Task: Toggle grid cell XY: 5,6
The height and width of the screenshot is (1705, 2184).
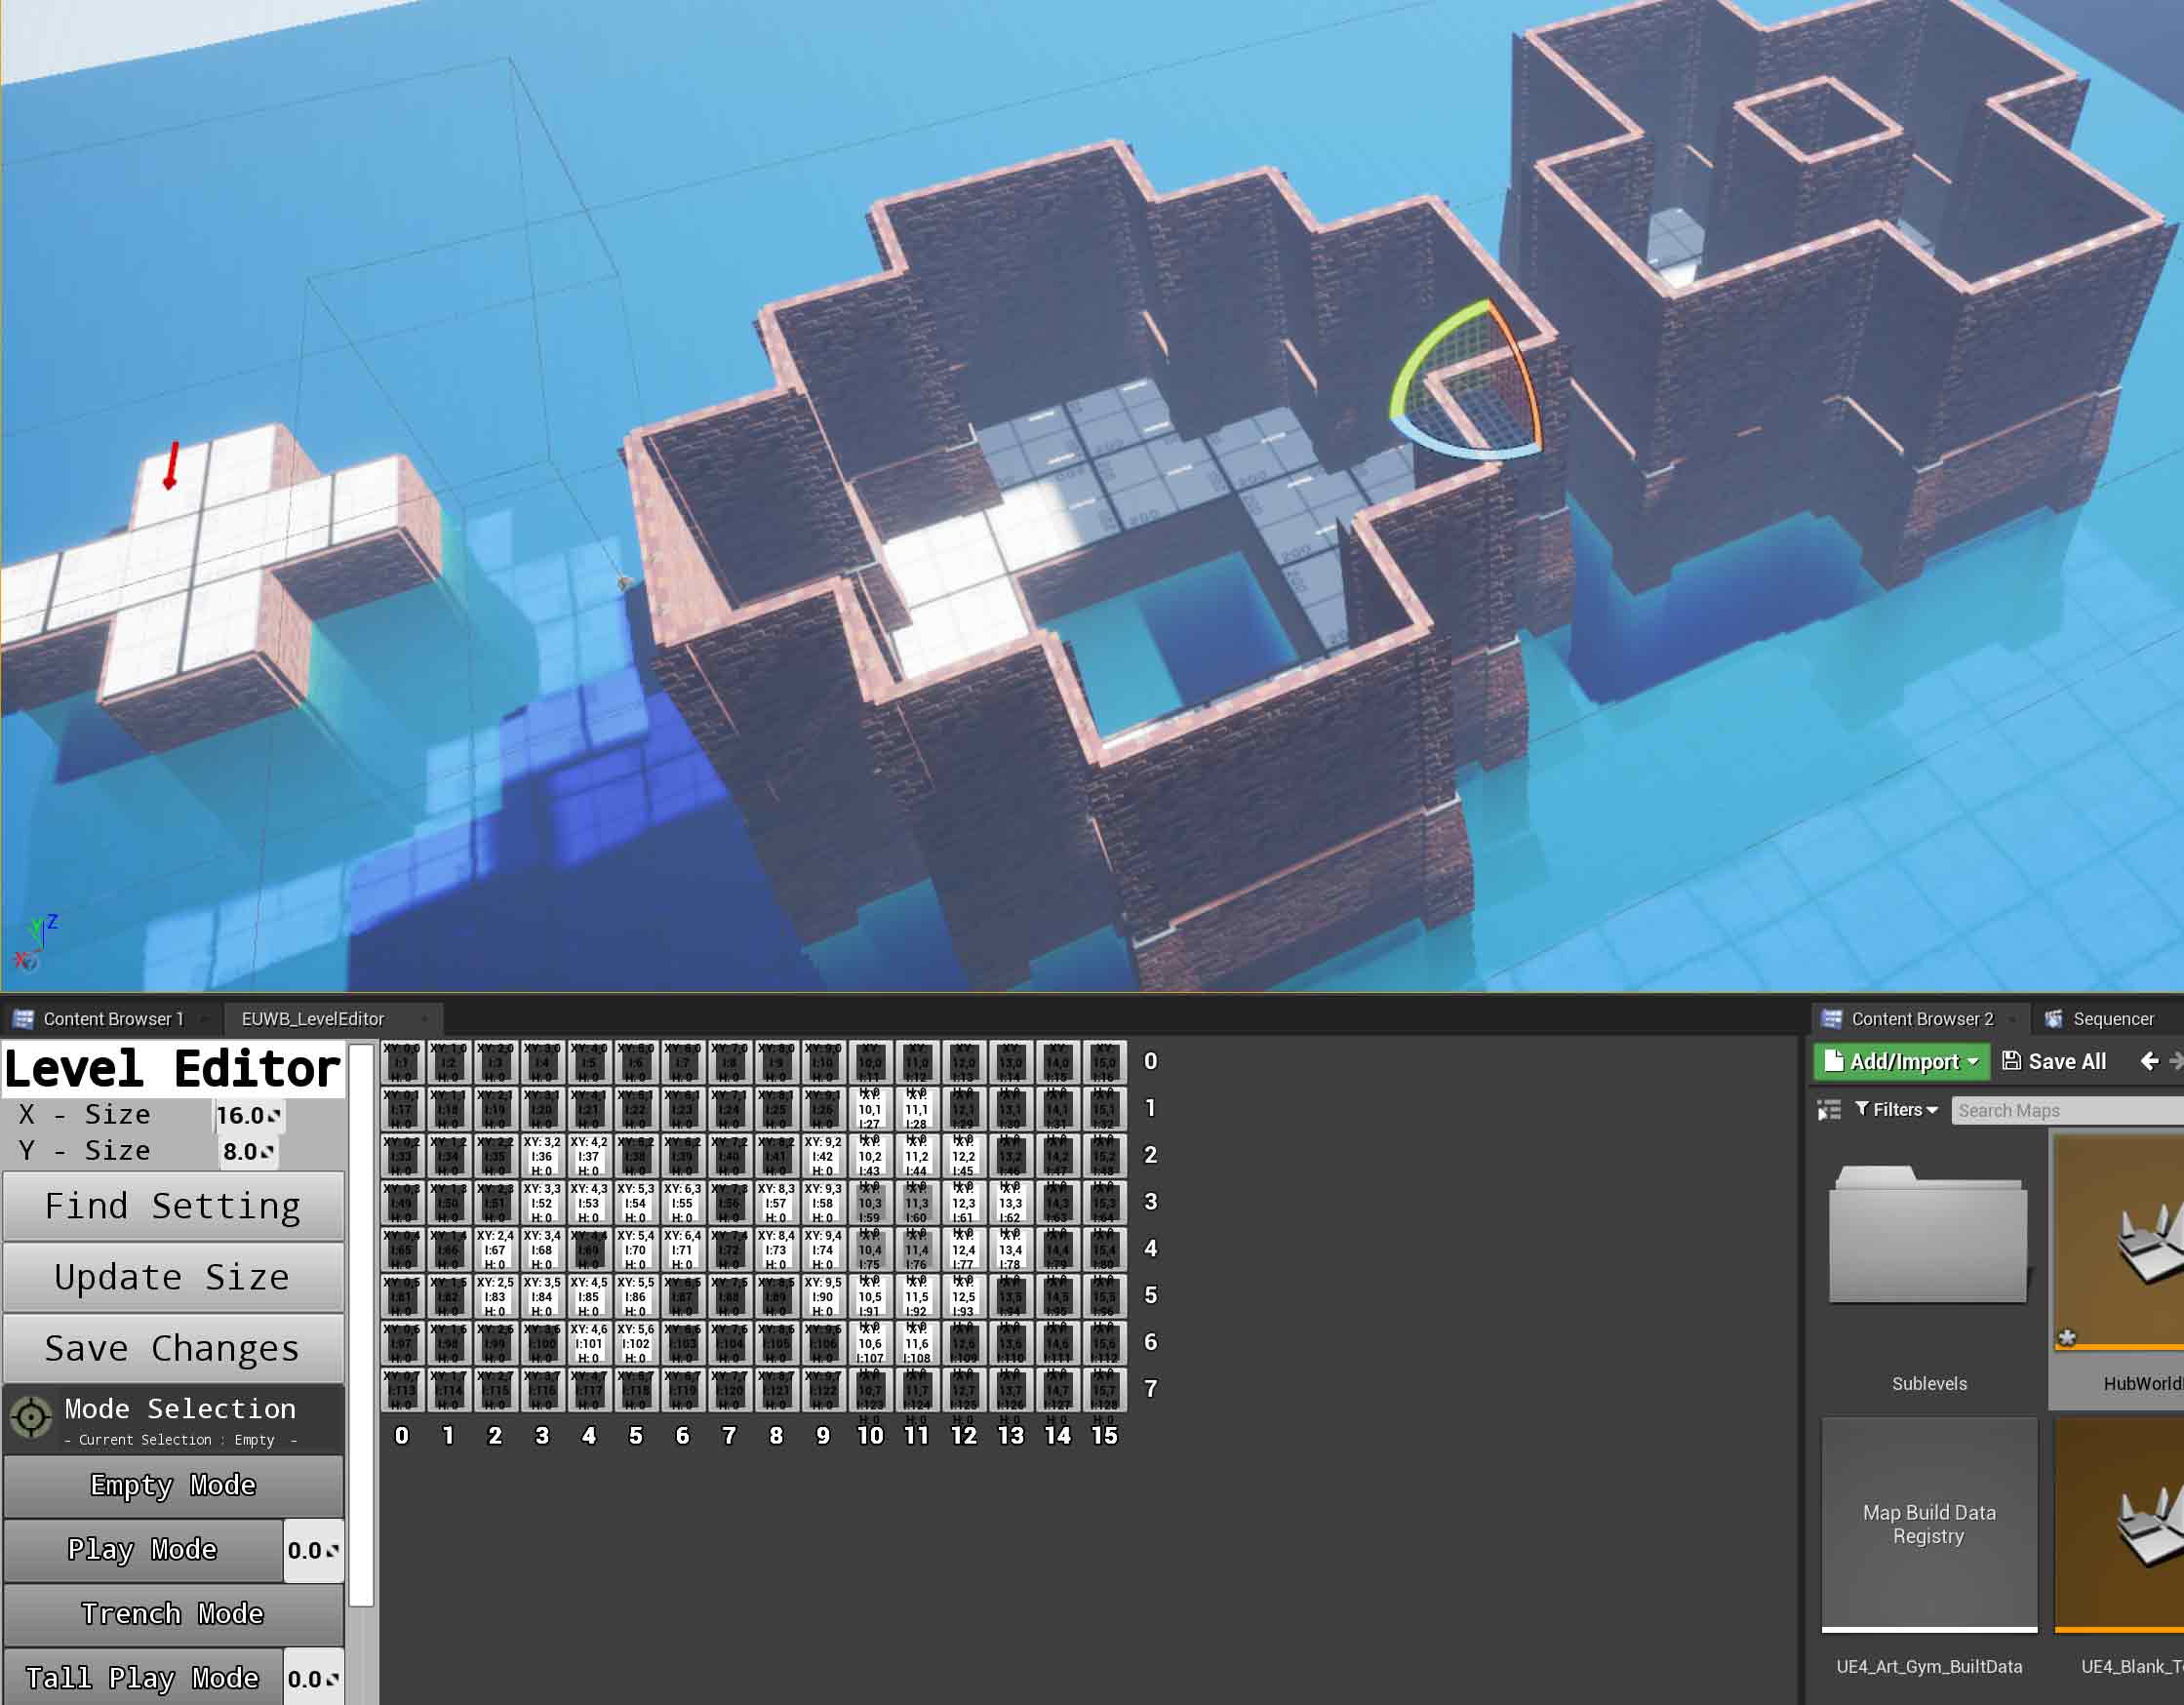Action: (x=636, y=1343)
